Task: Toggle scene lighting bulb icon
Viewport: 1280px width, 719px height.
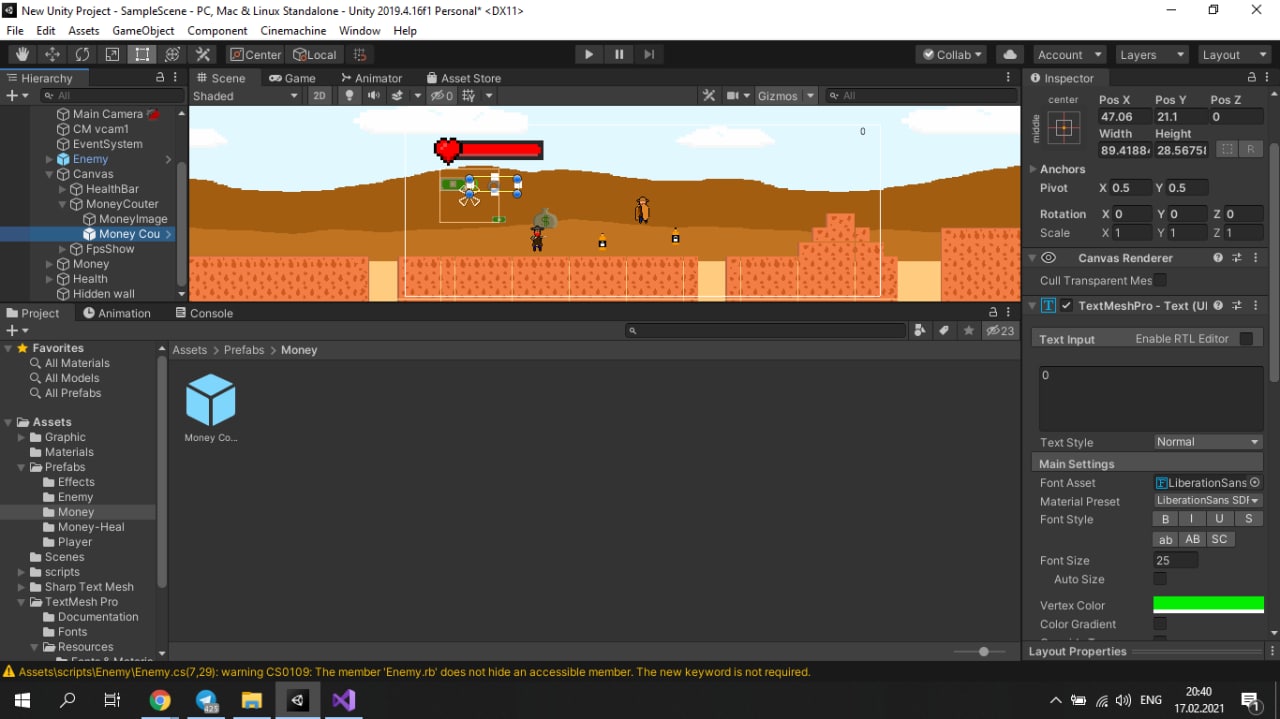Action: pos(349,96)
